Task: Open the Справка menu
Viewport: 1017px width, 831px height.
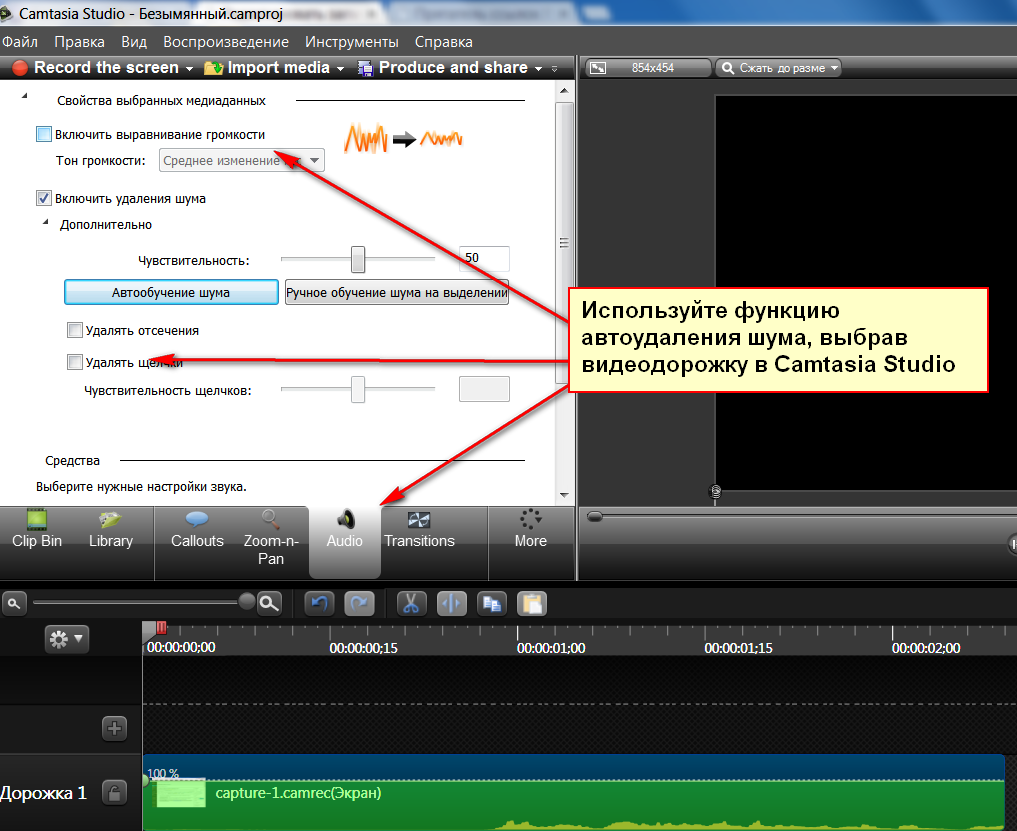Action: click(444, 42)
